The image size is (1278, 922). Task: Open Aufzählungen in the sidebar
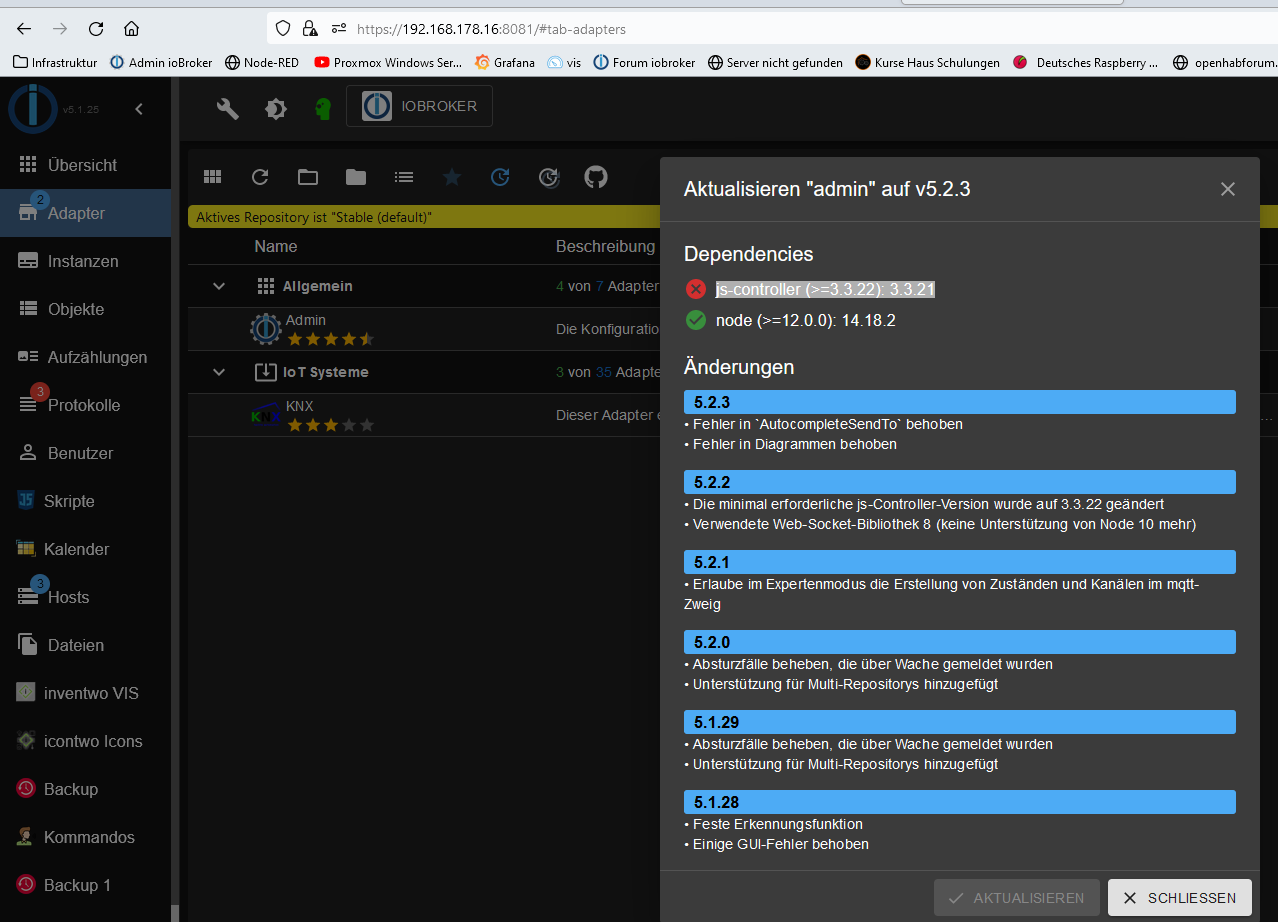[86, 357]
